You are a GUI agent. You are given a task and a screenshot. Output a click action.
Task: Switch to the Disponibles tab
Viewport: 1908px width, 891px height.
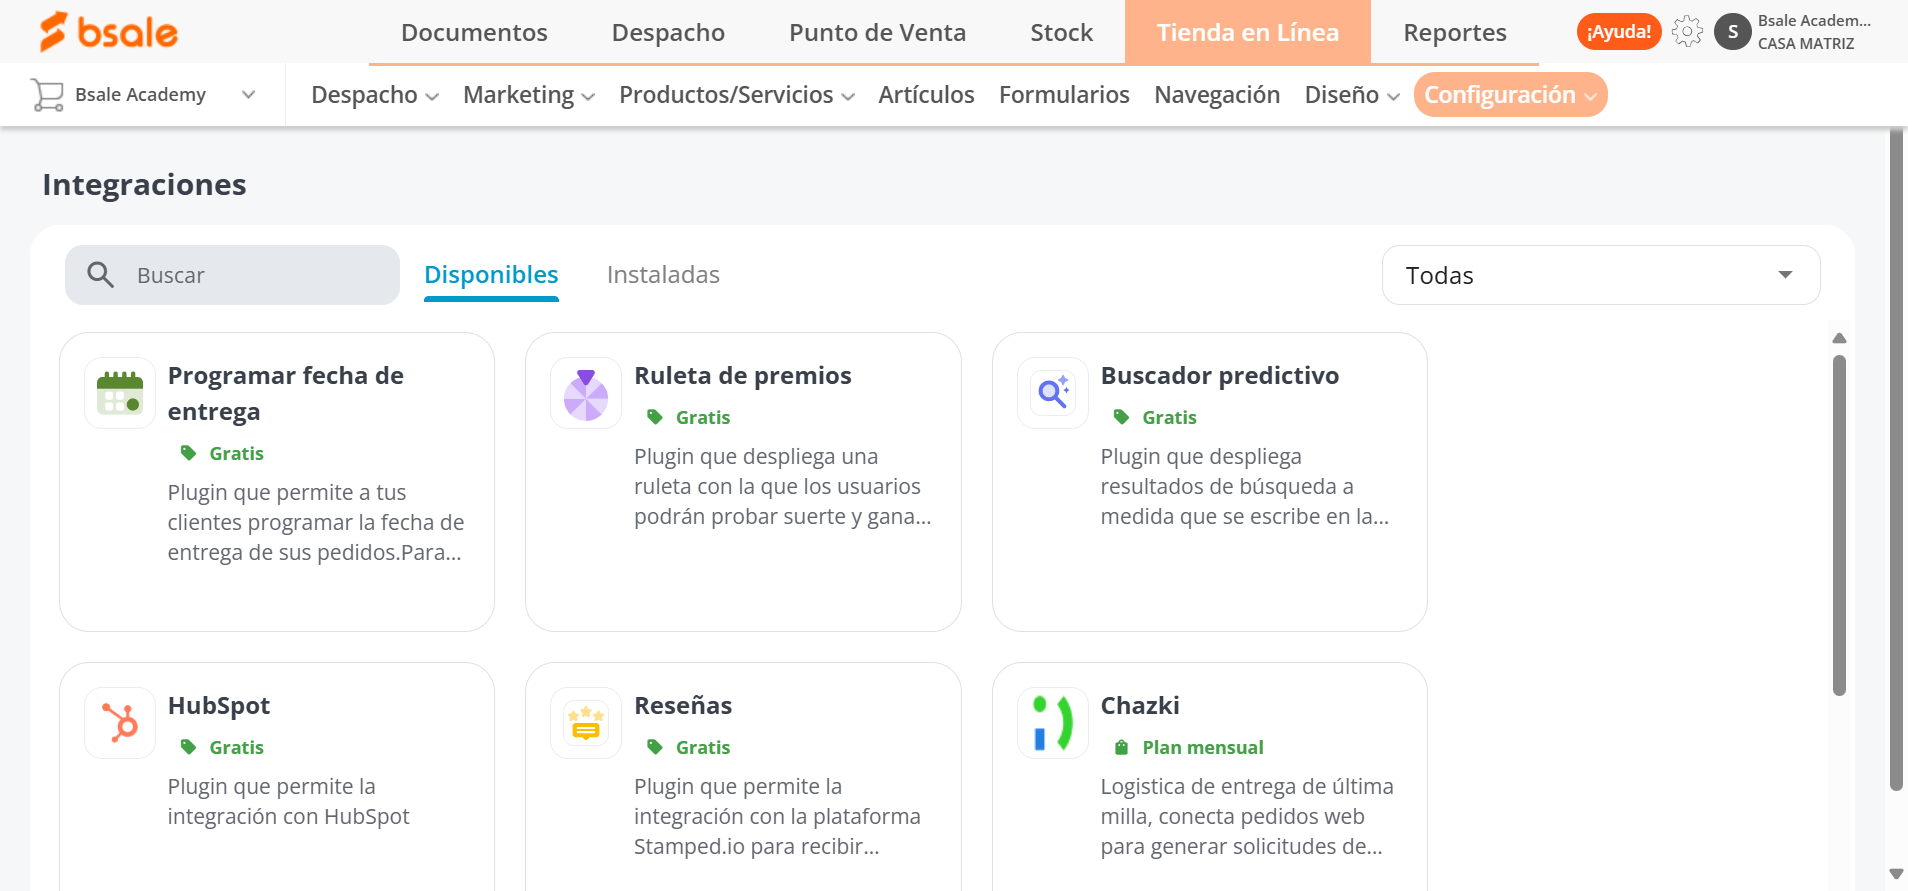(x=491, y=275)
